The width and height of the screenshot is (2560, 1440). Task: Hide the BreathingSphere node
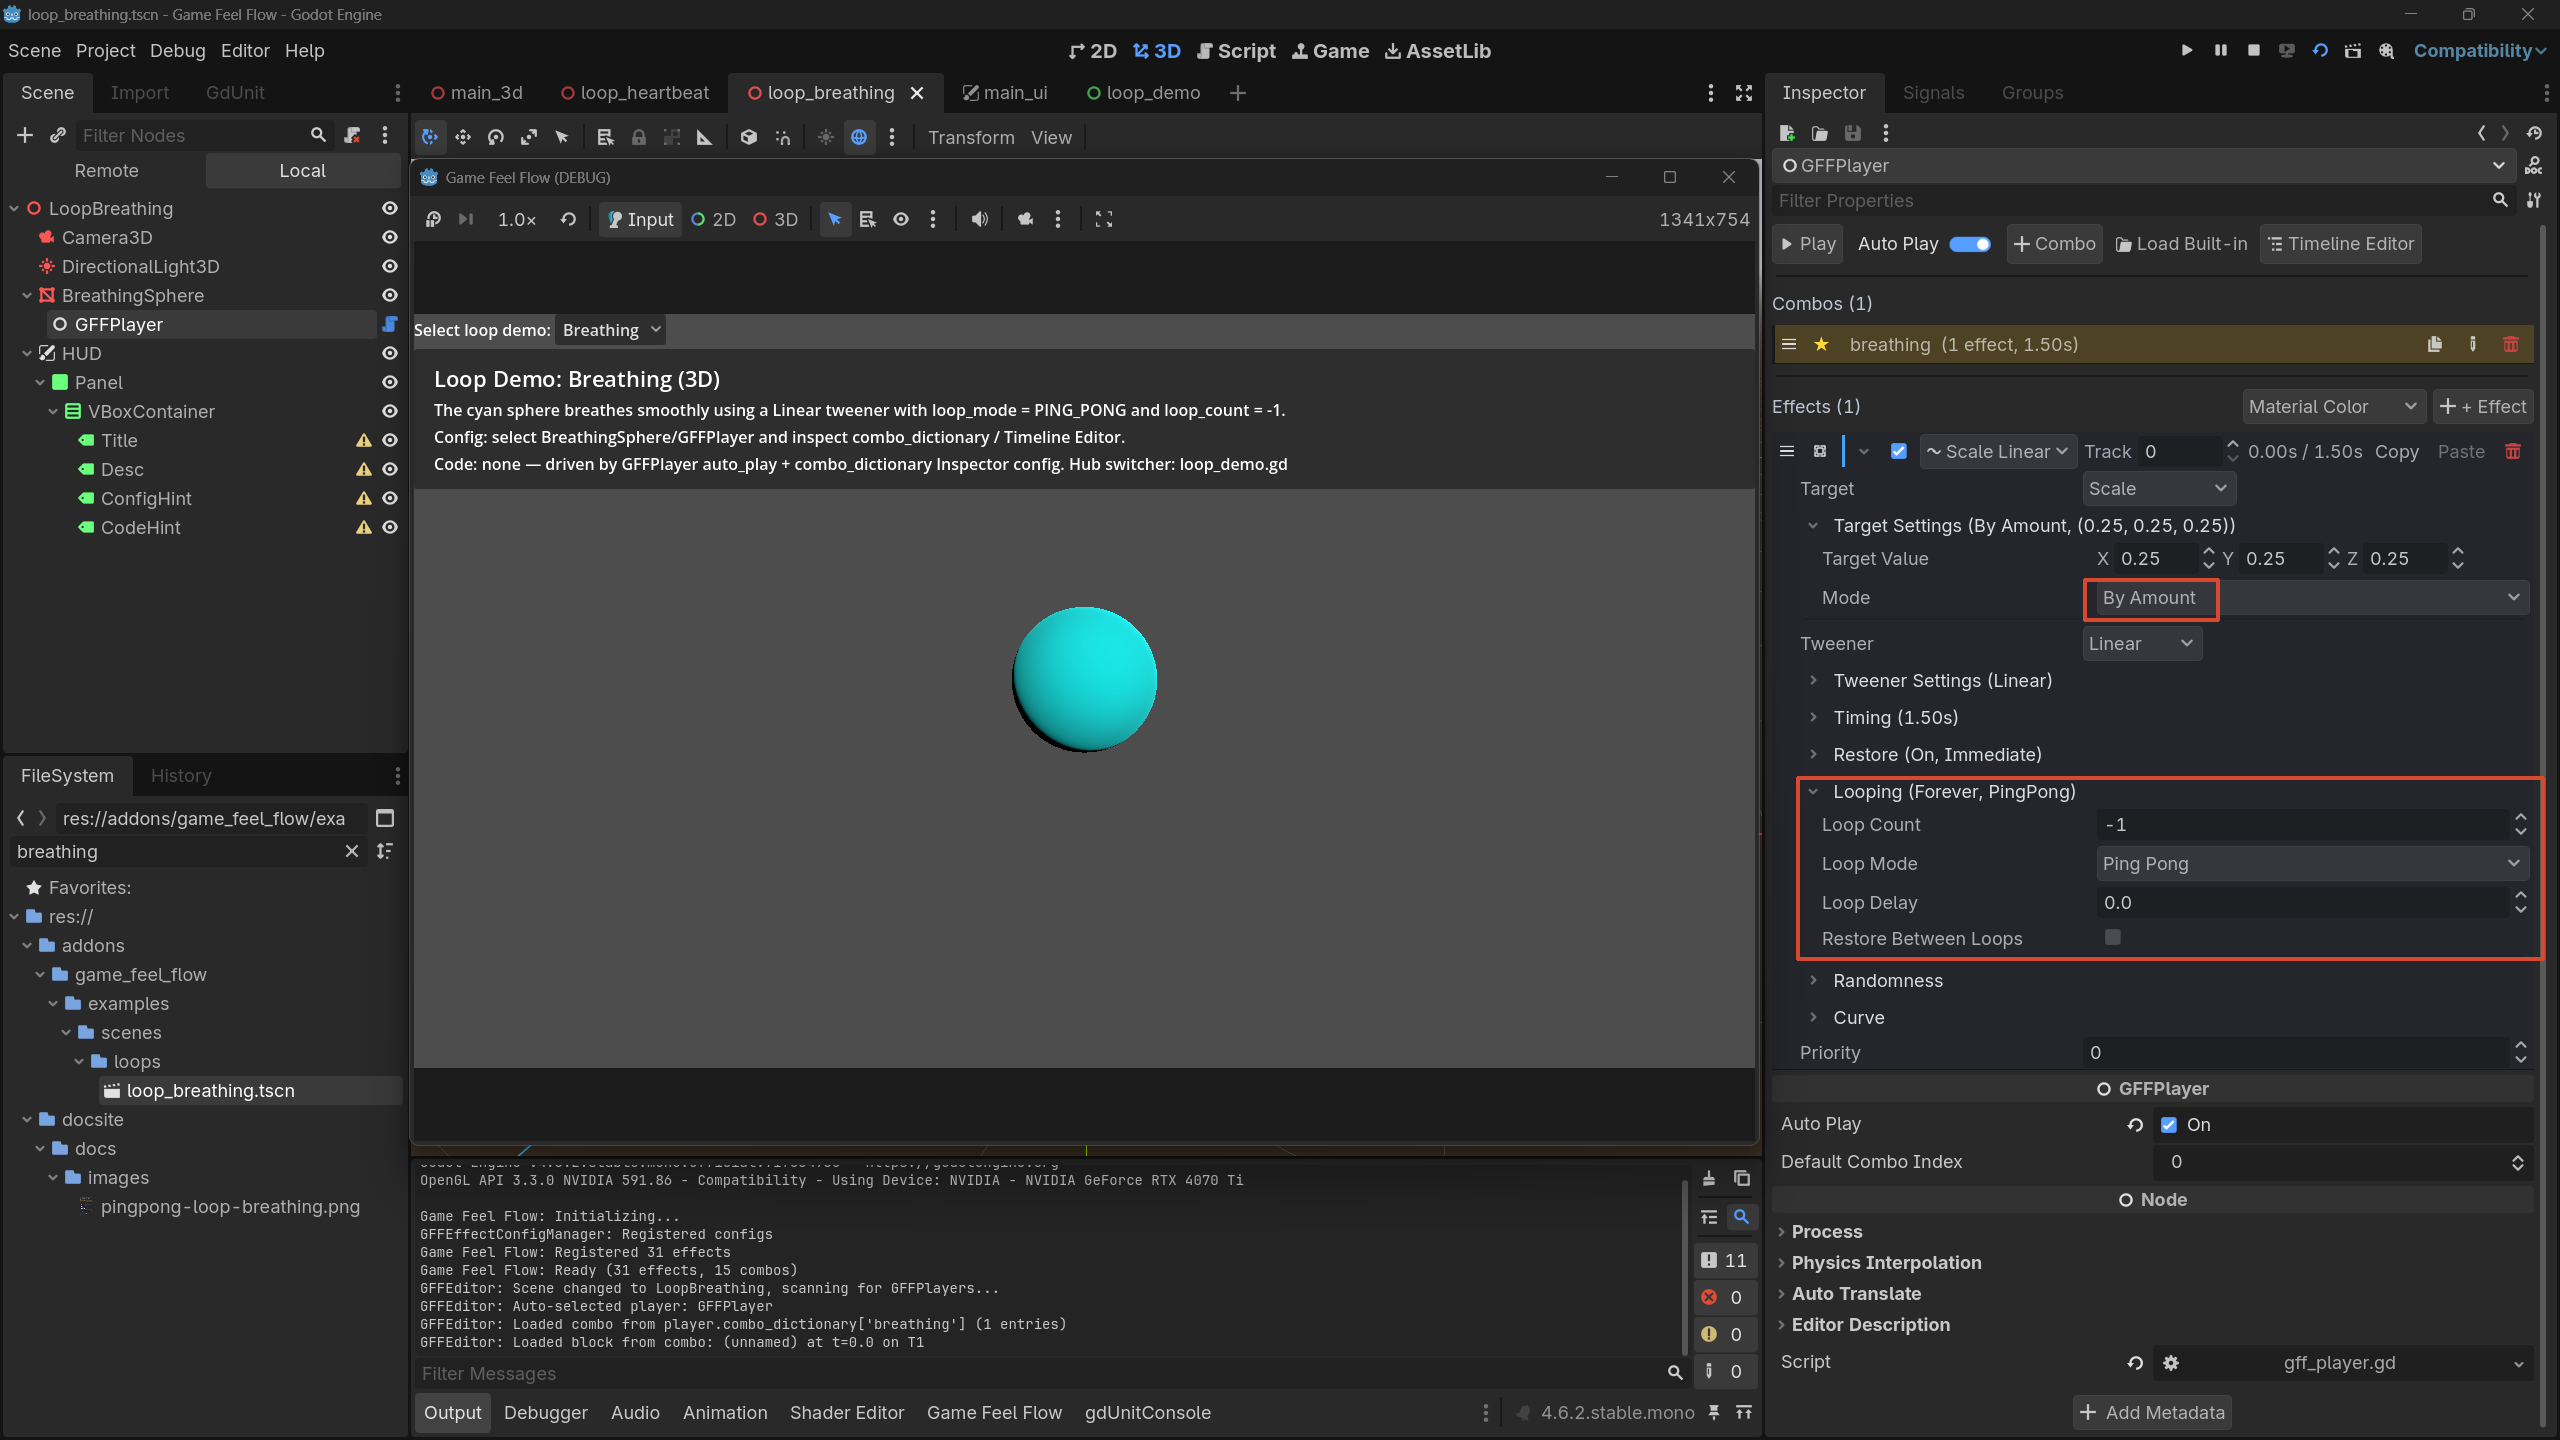pos(390,295)
